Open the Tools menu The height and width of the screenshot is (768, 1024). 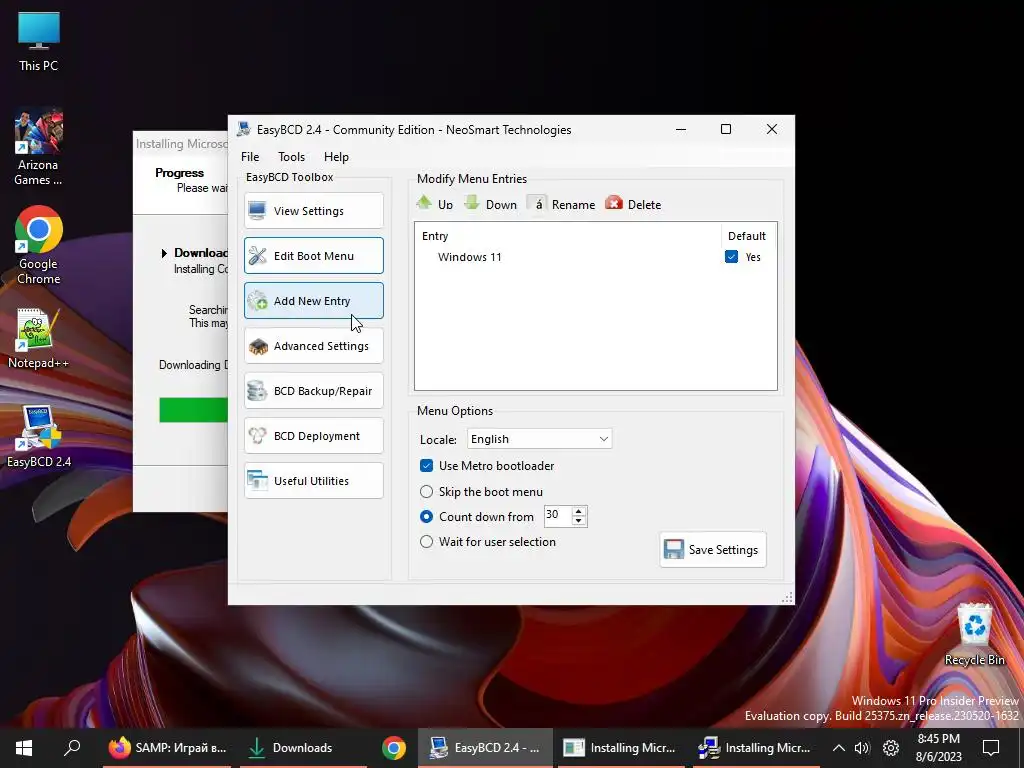point(291,157)
